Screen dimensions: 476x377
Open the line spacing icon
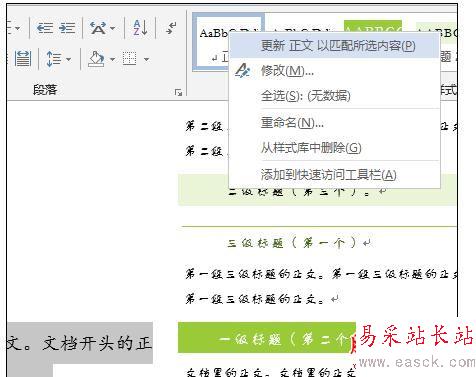tap(53, 59)
